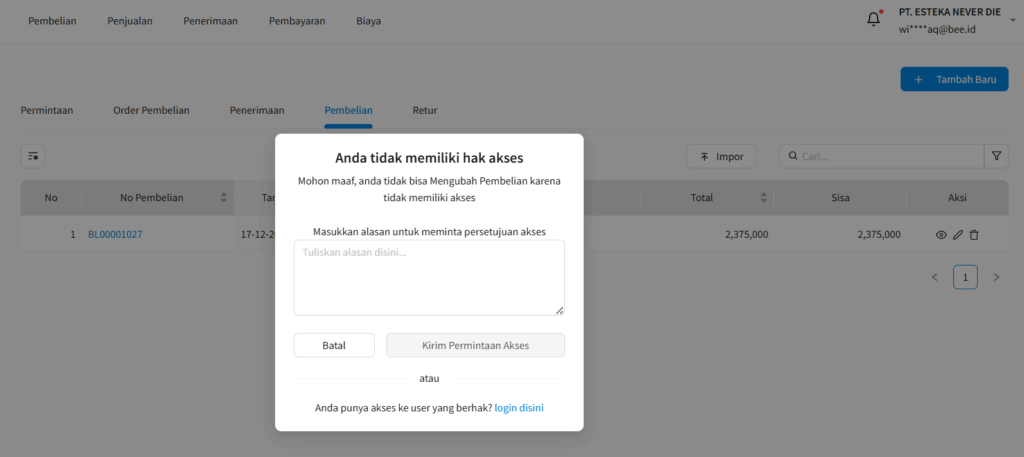
Task: Click the Impor button
Action: pos(721,157)
